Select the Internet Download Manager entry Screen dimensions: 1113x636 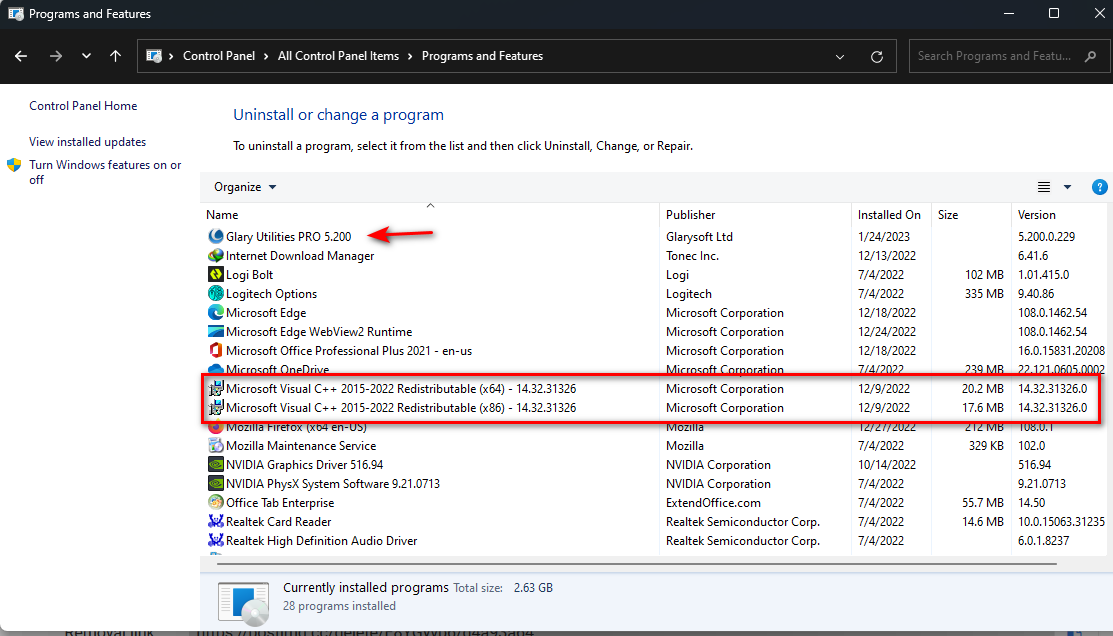pos(300,256)
